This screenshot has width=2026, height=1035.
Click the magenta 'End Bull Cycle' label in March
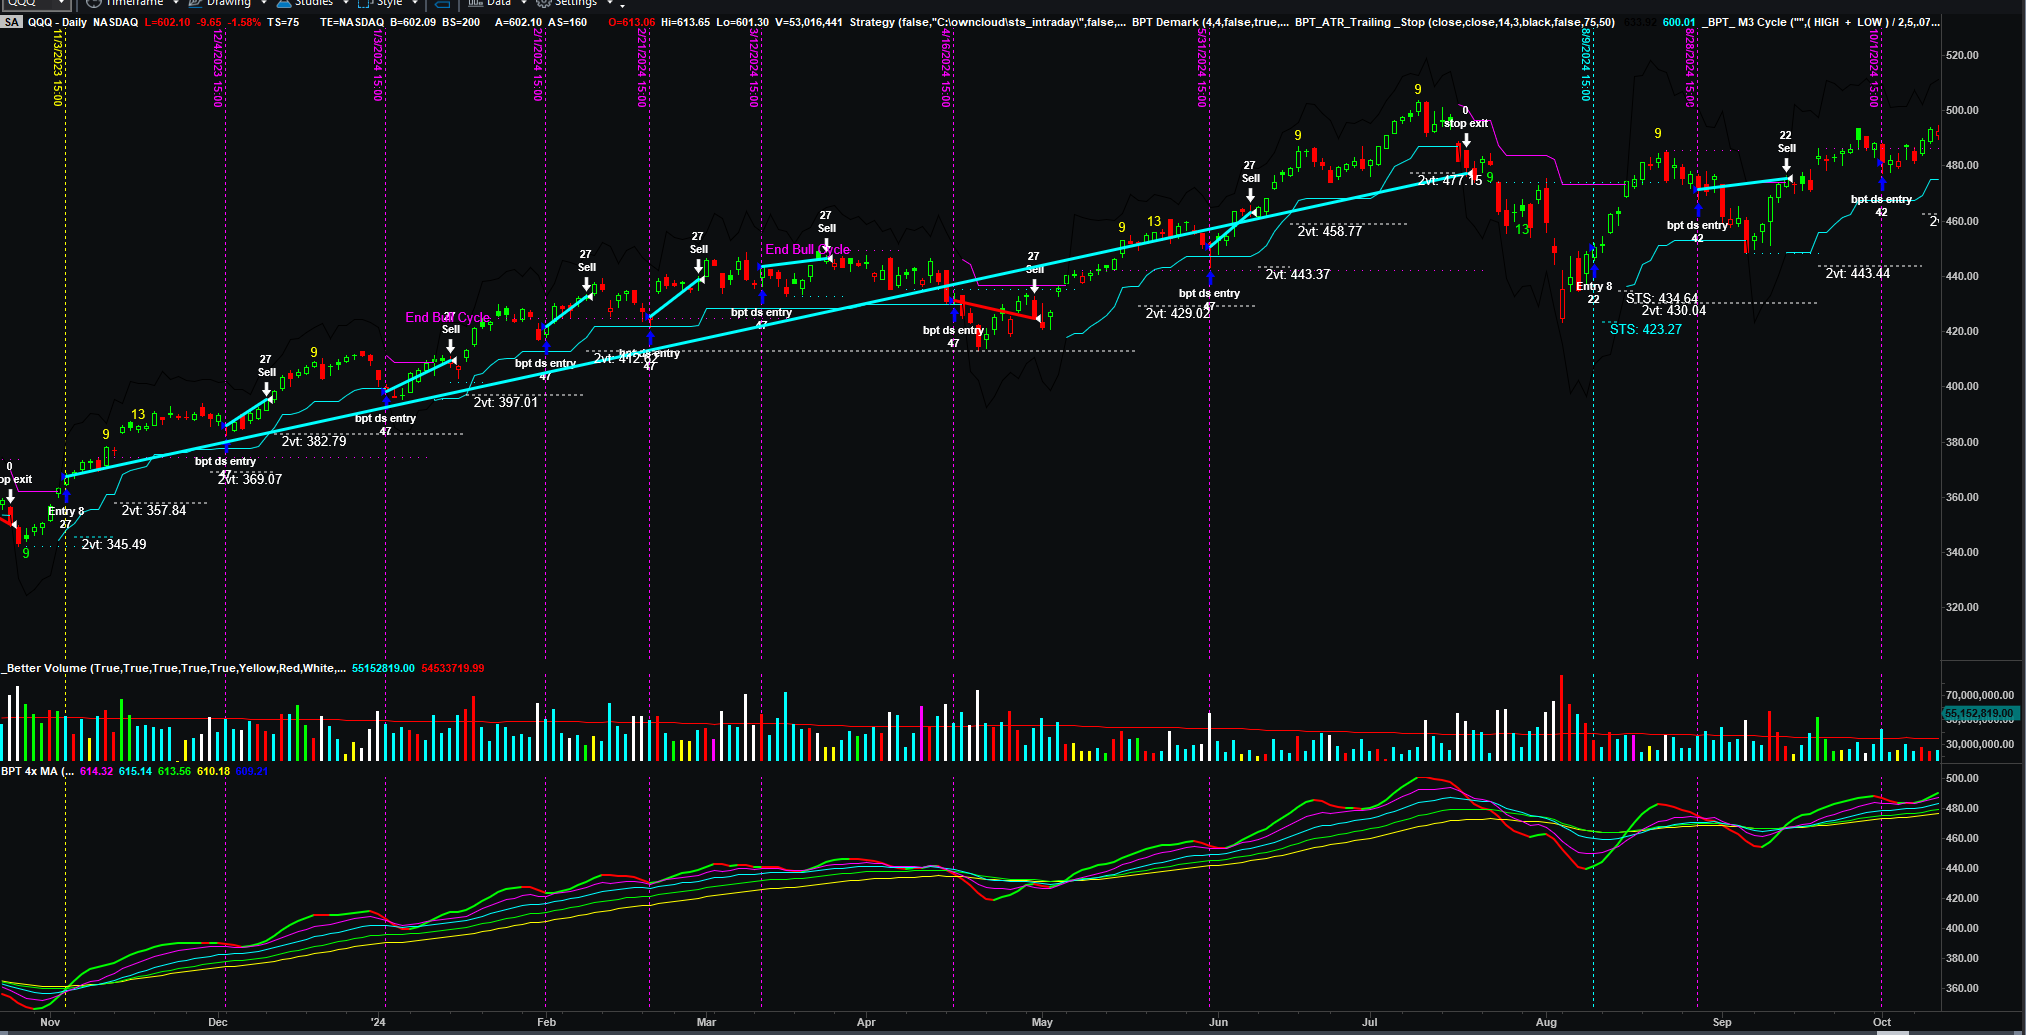point(807,249)
